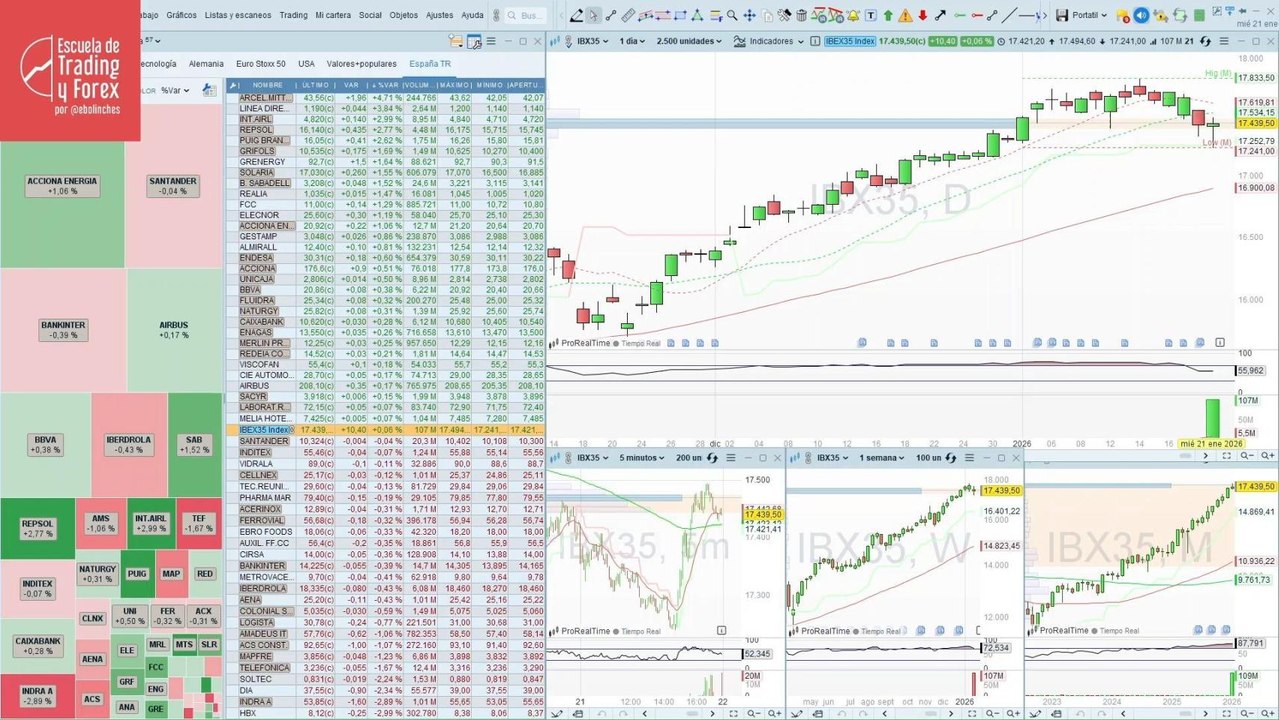Screen dimensions: 1279x720
Task: Click the AIRBUS heatmap tile
Action: click(x=174, y=330)
